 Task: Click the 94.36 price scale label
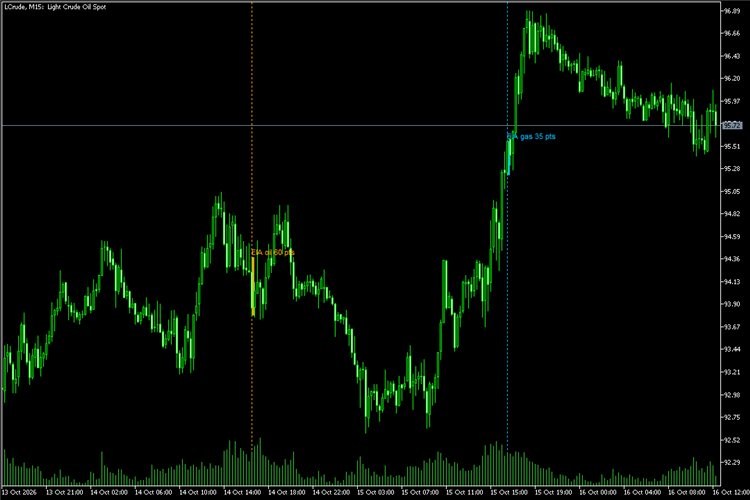[x=732, y=259]
